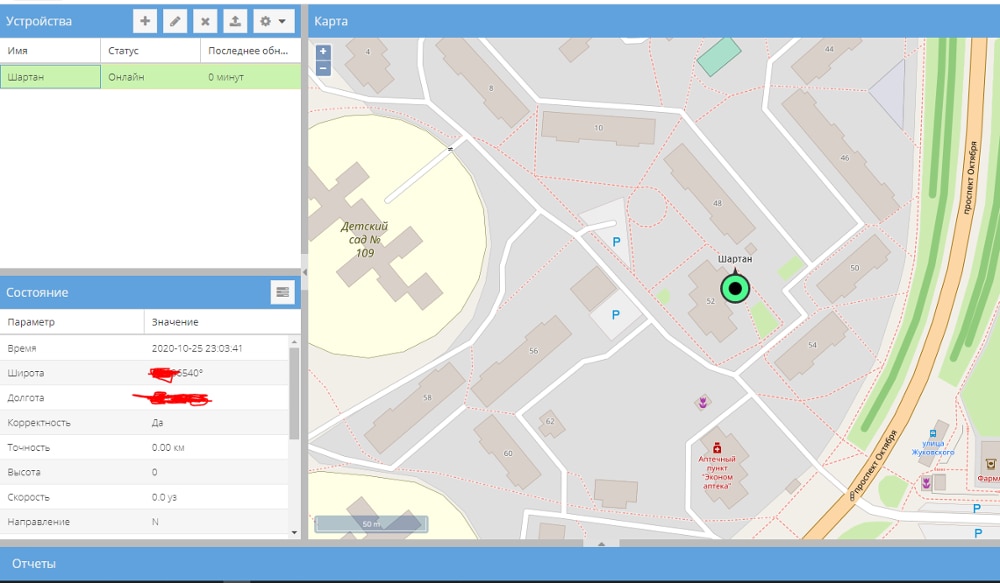
Task: Click the remove device X icon
Action: pyautogui.click(x=205, y=21)
